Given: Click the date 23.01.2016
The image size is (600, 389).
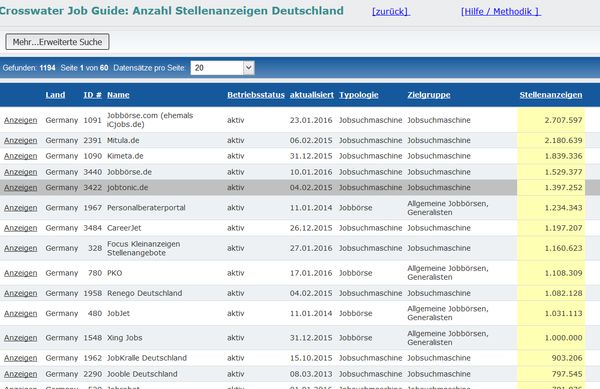Looking at the screenshot, I should (311, 120).
